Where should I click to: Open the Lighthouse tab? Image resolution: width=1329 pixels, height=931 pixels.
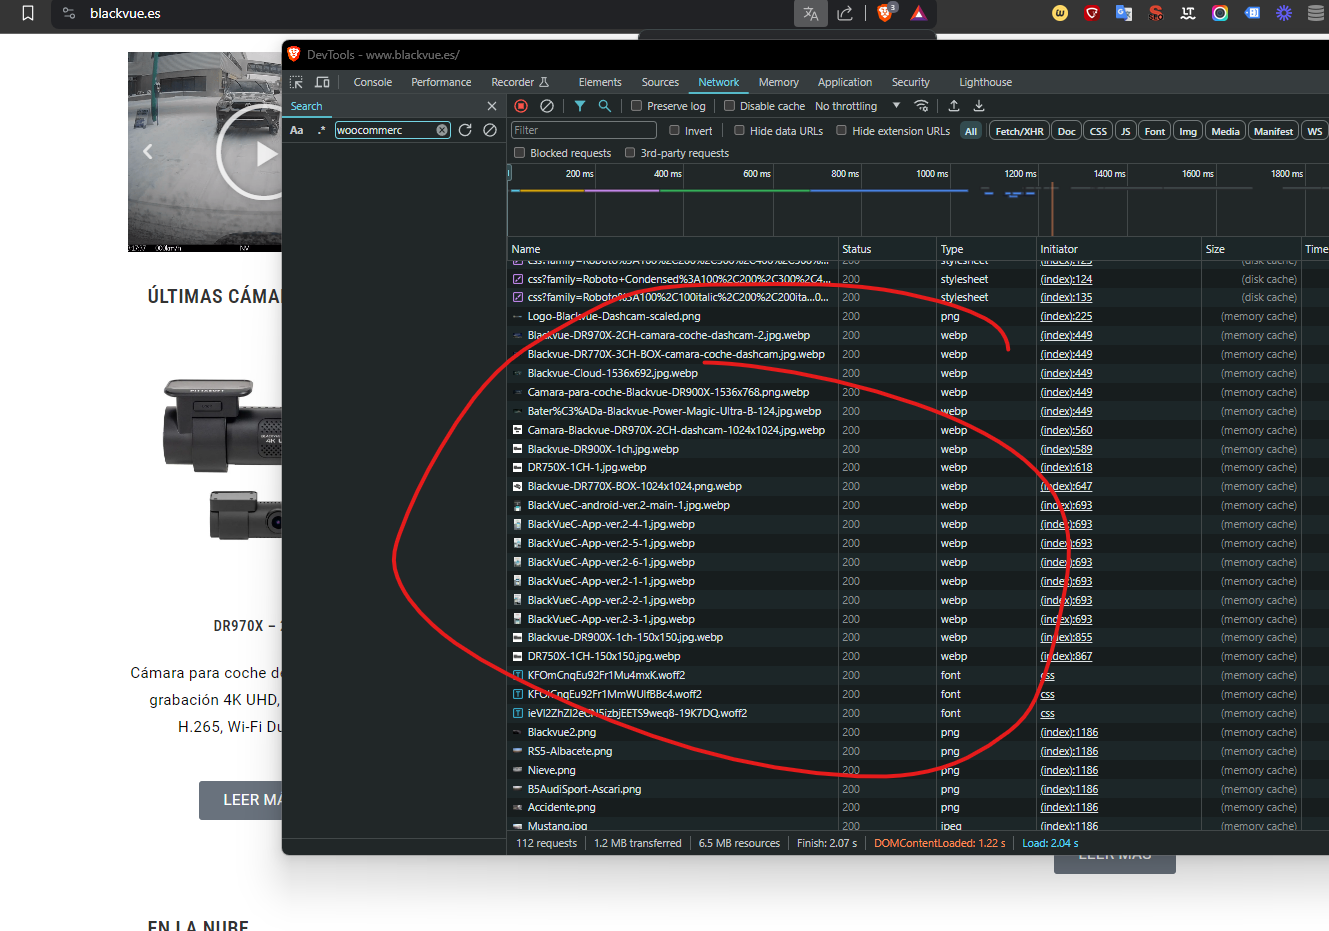(986, 82)
